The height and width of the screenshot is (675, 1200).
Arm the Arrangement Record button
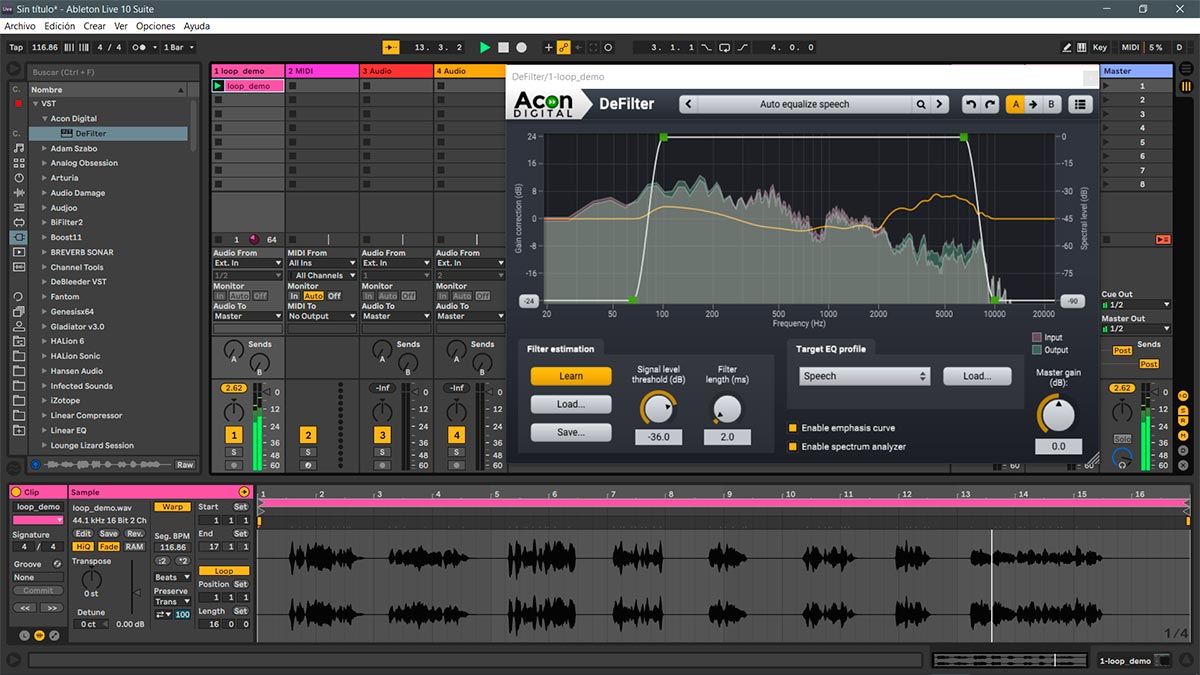pos(521,47)
